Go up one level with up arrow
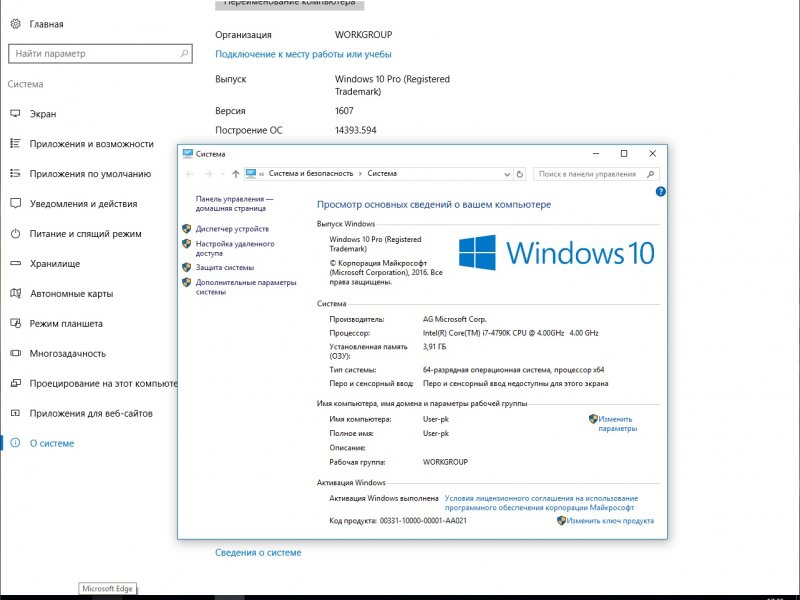 (x=235, y=174)
